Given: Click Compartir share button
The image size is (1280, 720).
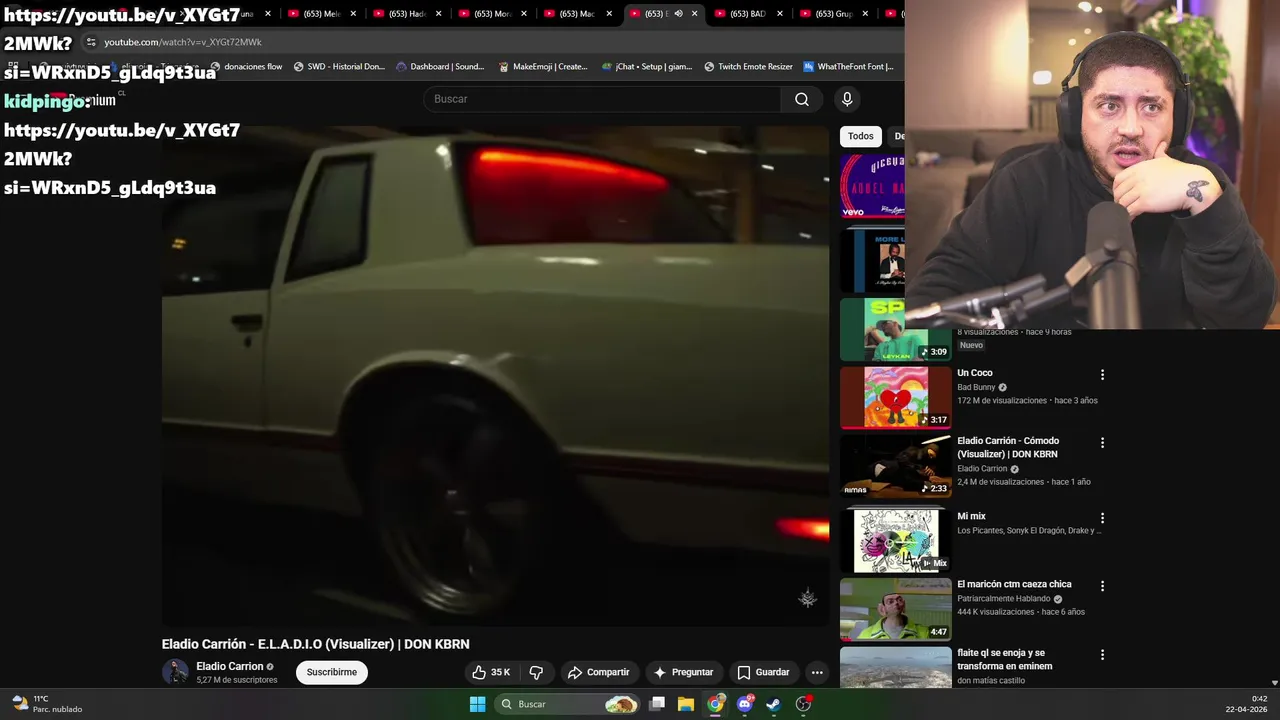Looking at the screenshot, I should pos(598,672).
